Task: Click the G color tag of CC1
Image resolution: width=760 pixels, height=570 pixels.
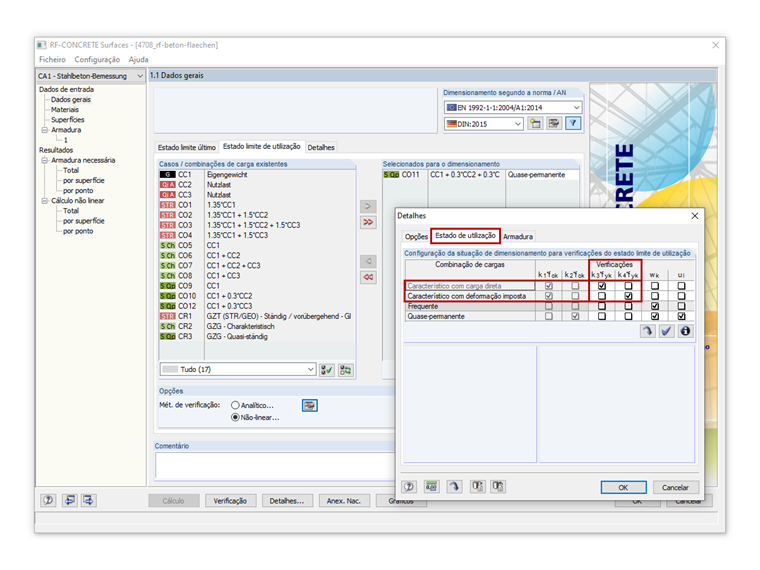Action: pos(168,174)
